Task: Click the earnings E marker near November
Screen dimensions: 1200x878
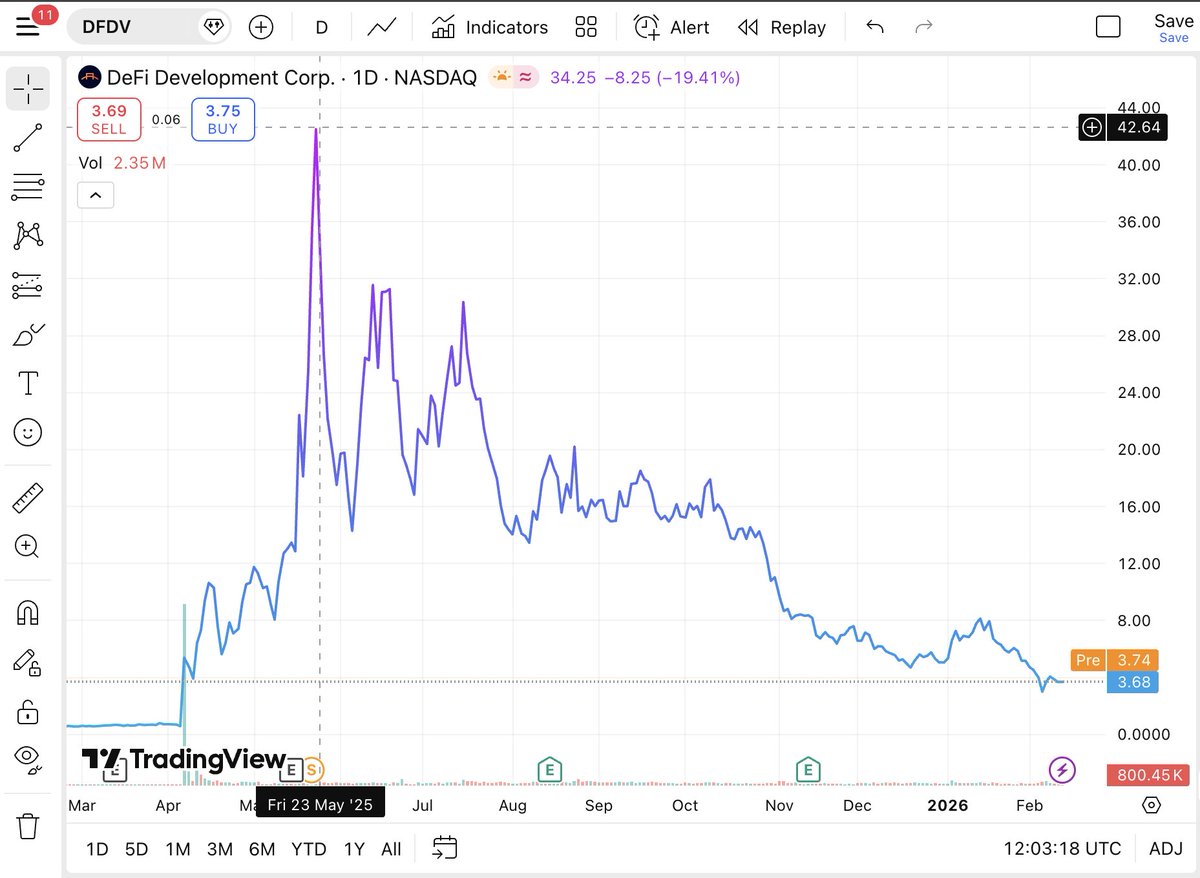Action: pyautogui.click(x=807, y=769)
